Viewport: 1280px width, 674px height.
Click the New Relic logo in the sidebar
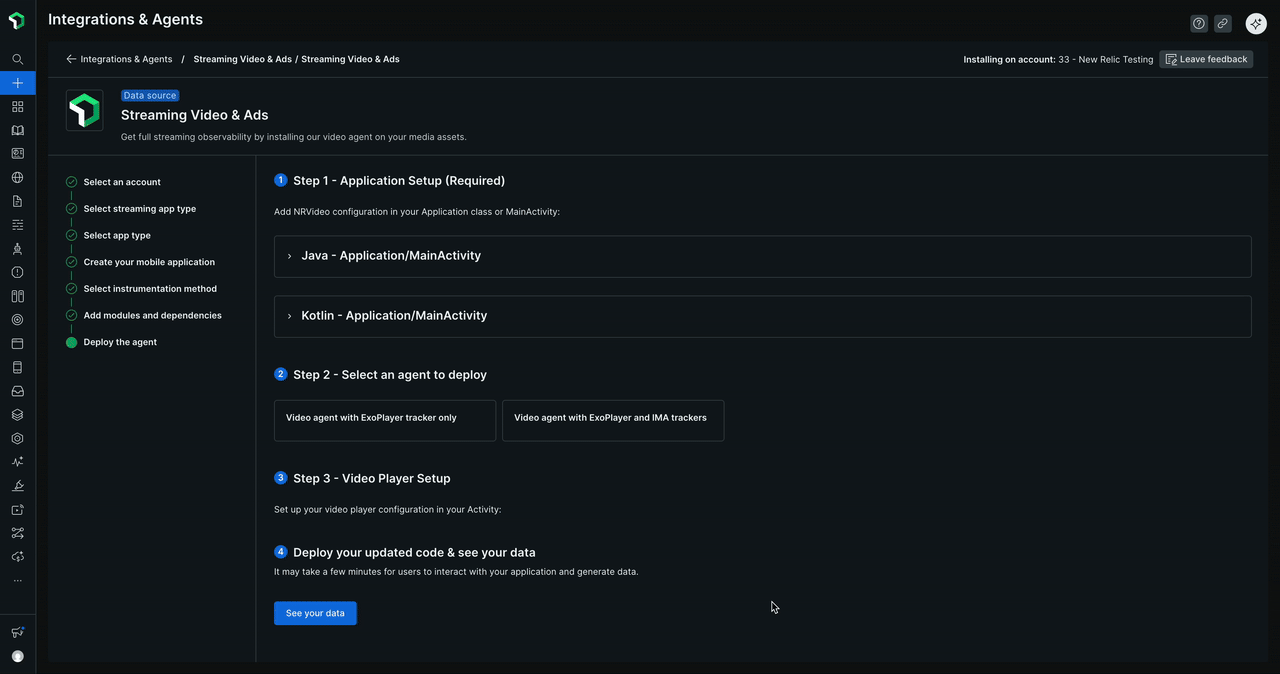(17, 21)
